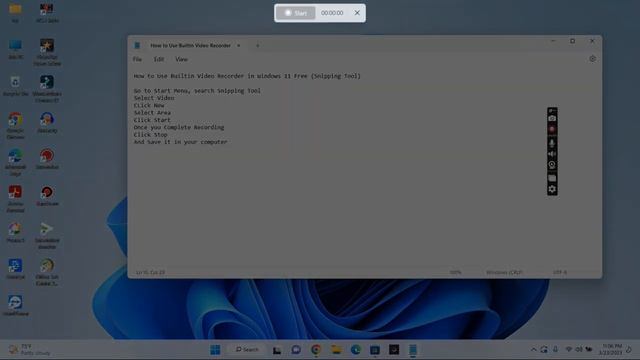
Task: Click the Ln, Col indicator in Notepad status bar
Action: [x=150, y=272]
